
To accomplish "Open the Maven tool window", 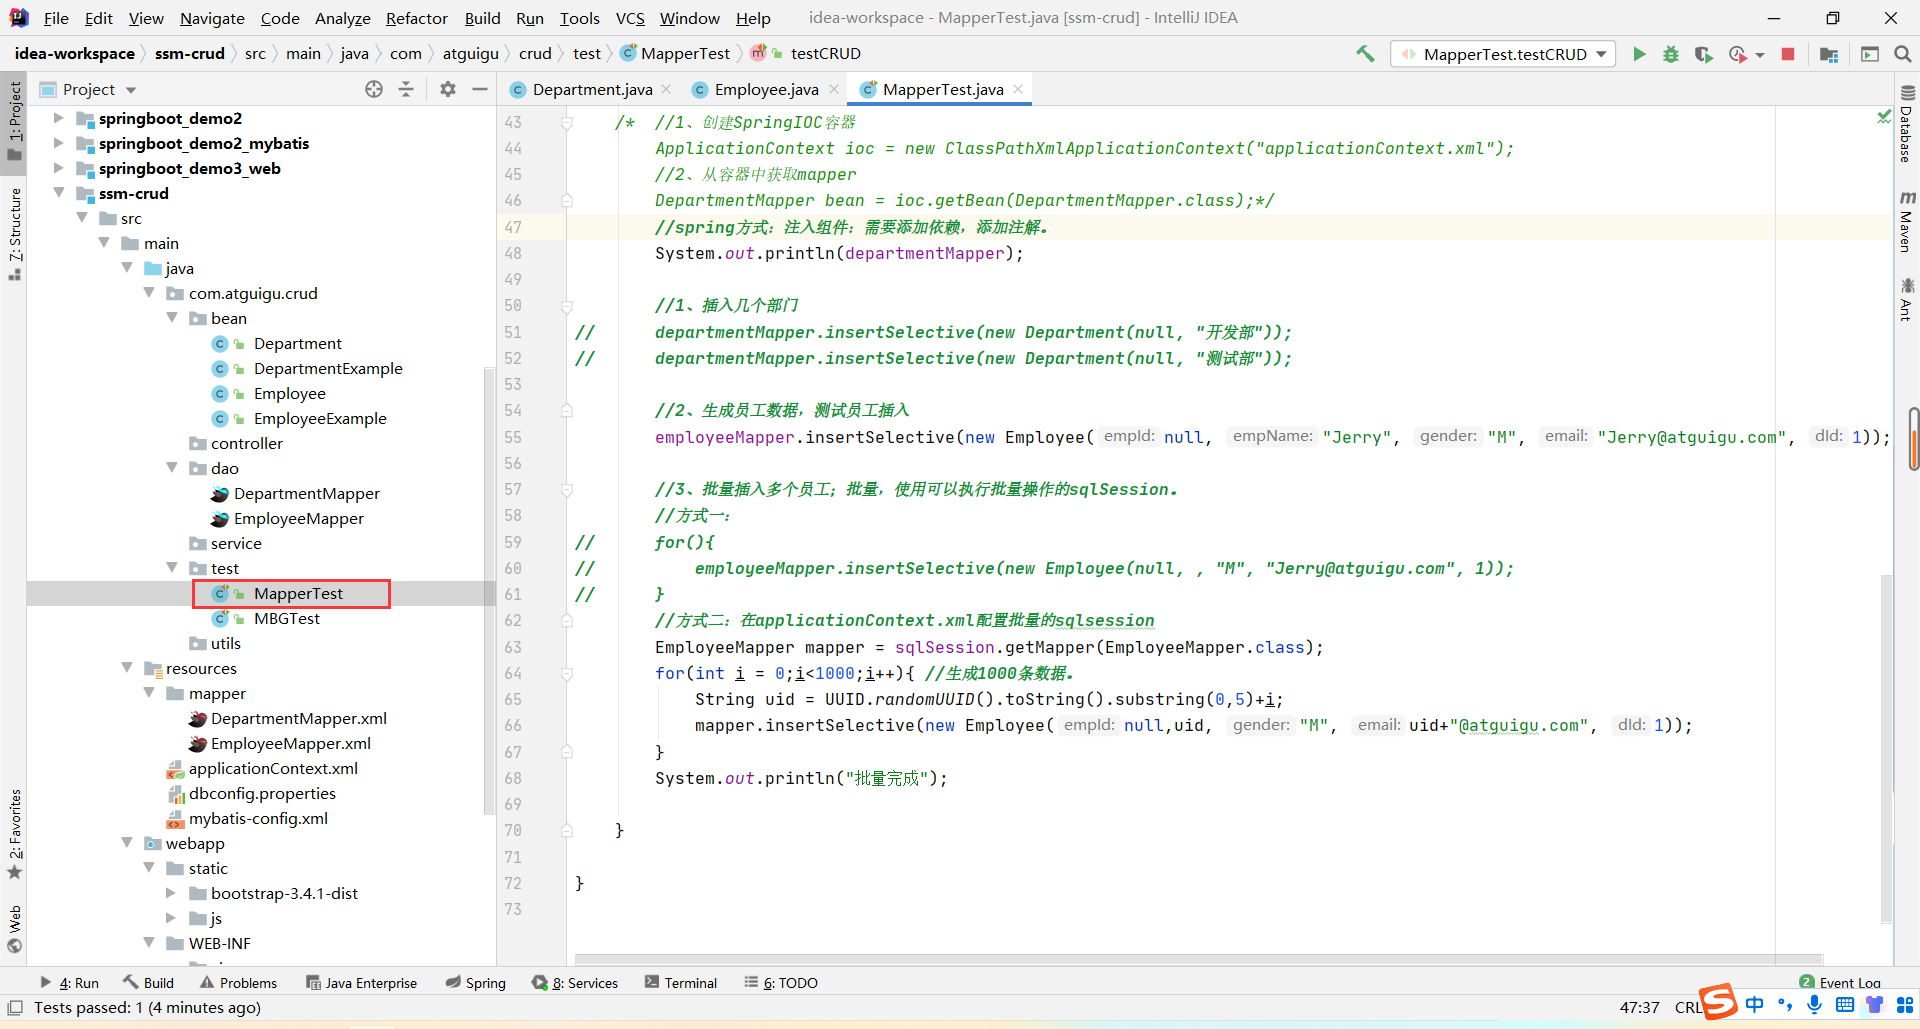I will (1907, 221).
